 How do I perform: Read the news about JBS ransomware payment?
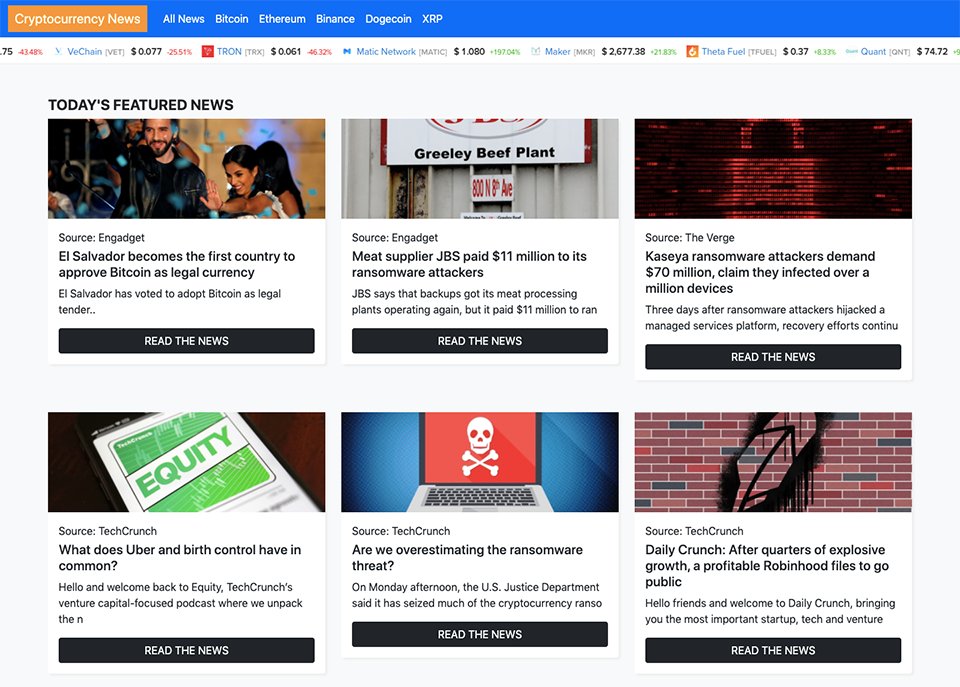(x=480, y=341)
